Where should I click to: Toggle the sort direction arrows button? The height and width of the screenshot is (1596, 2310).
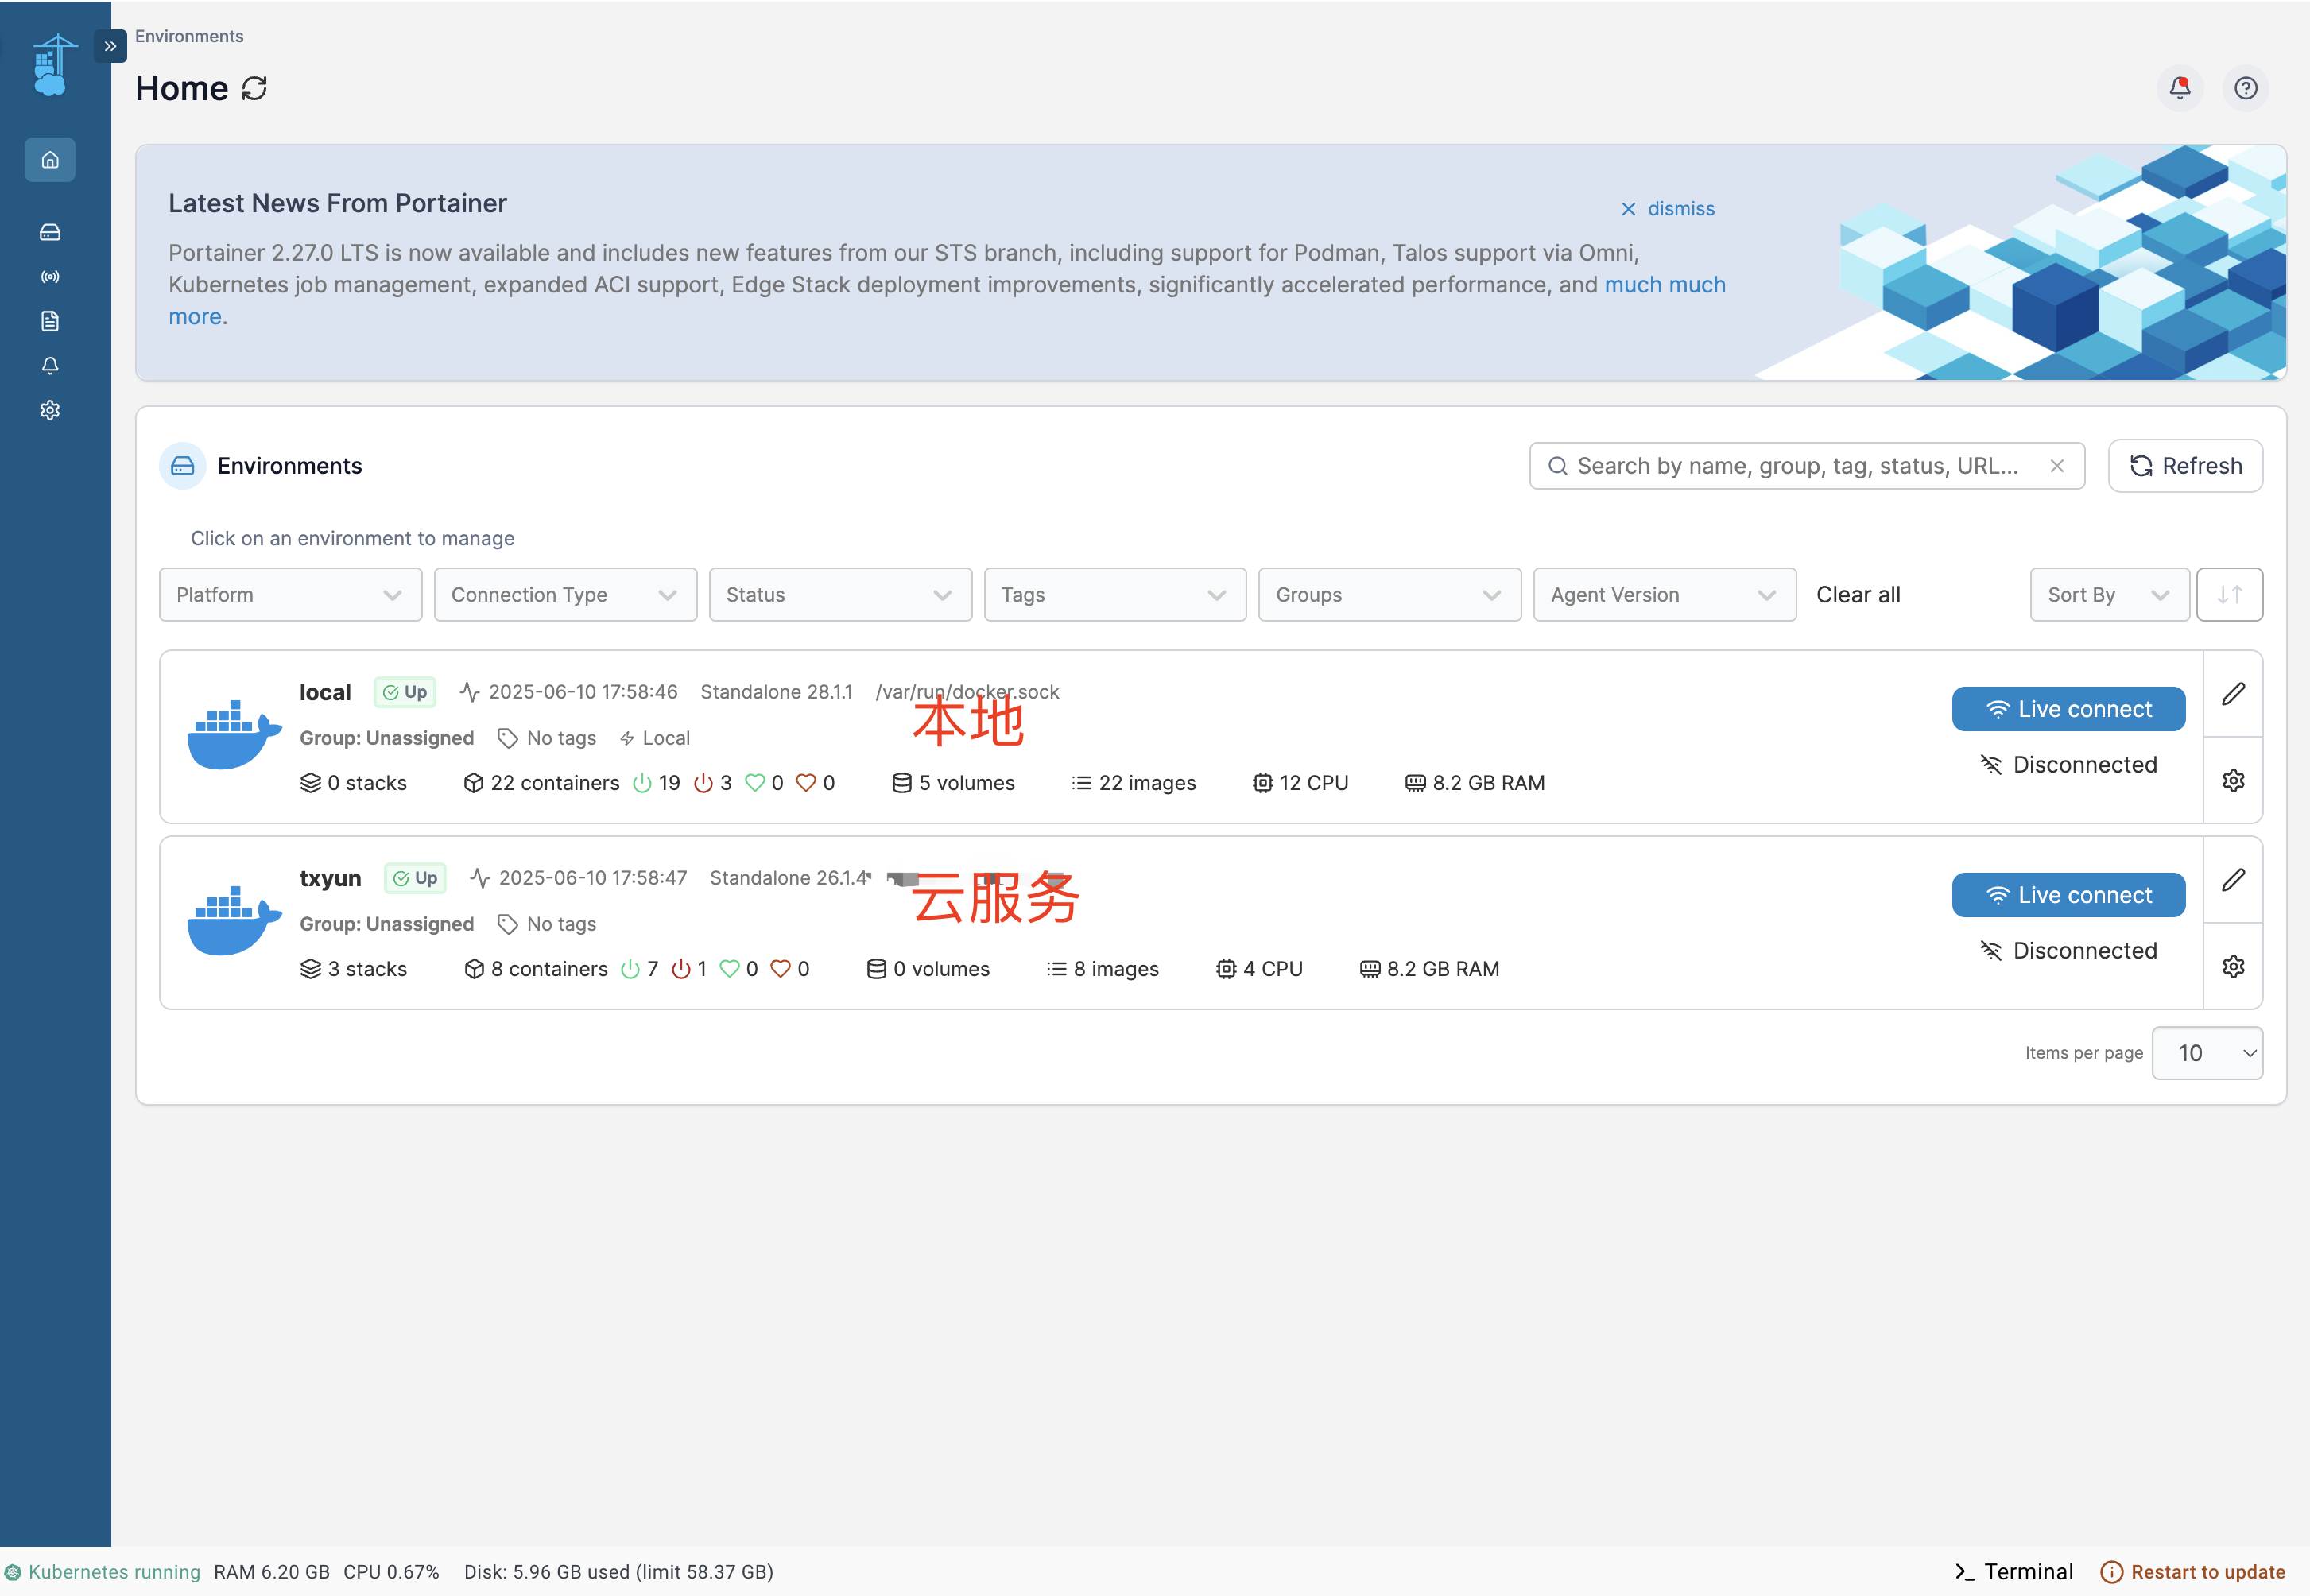point(2229,595)
